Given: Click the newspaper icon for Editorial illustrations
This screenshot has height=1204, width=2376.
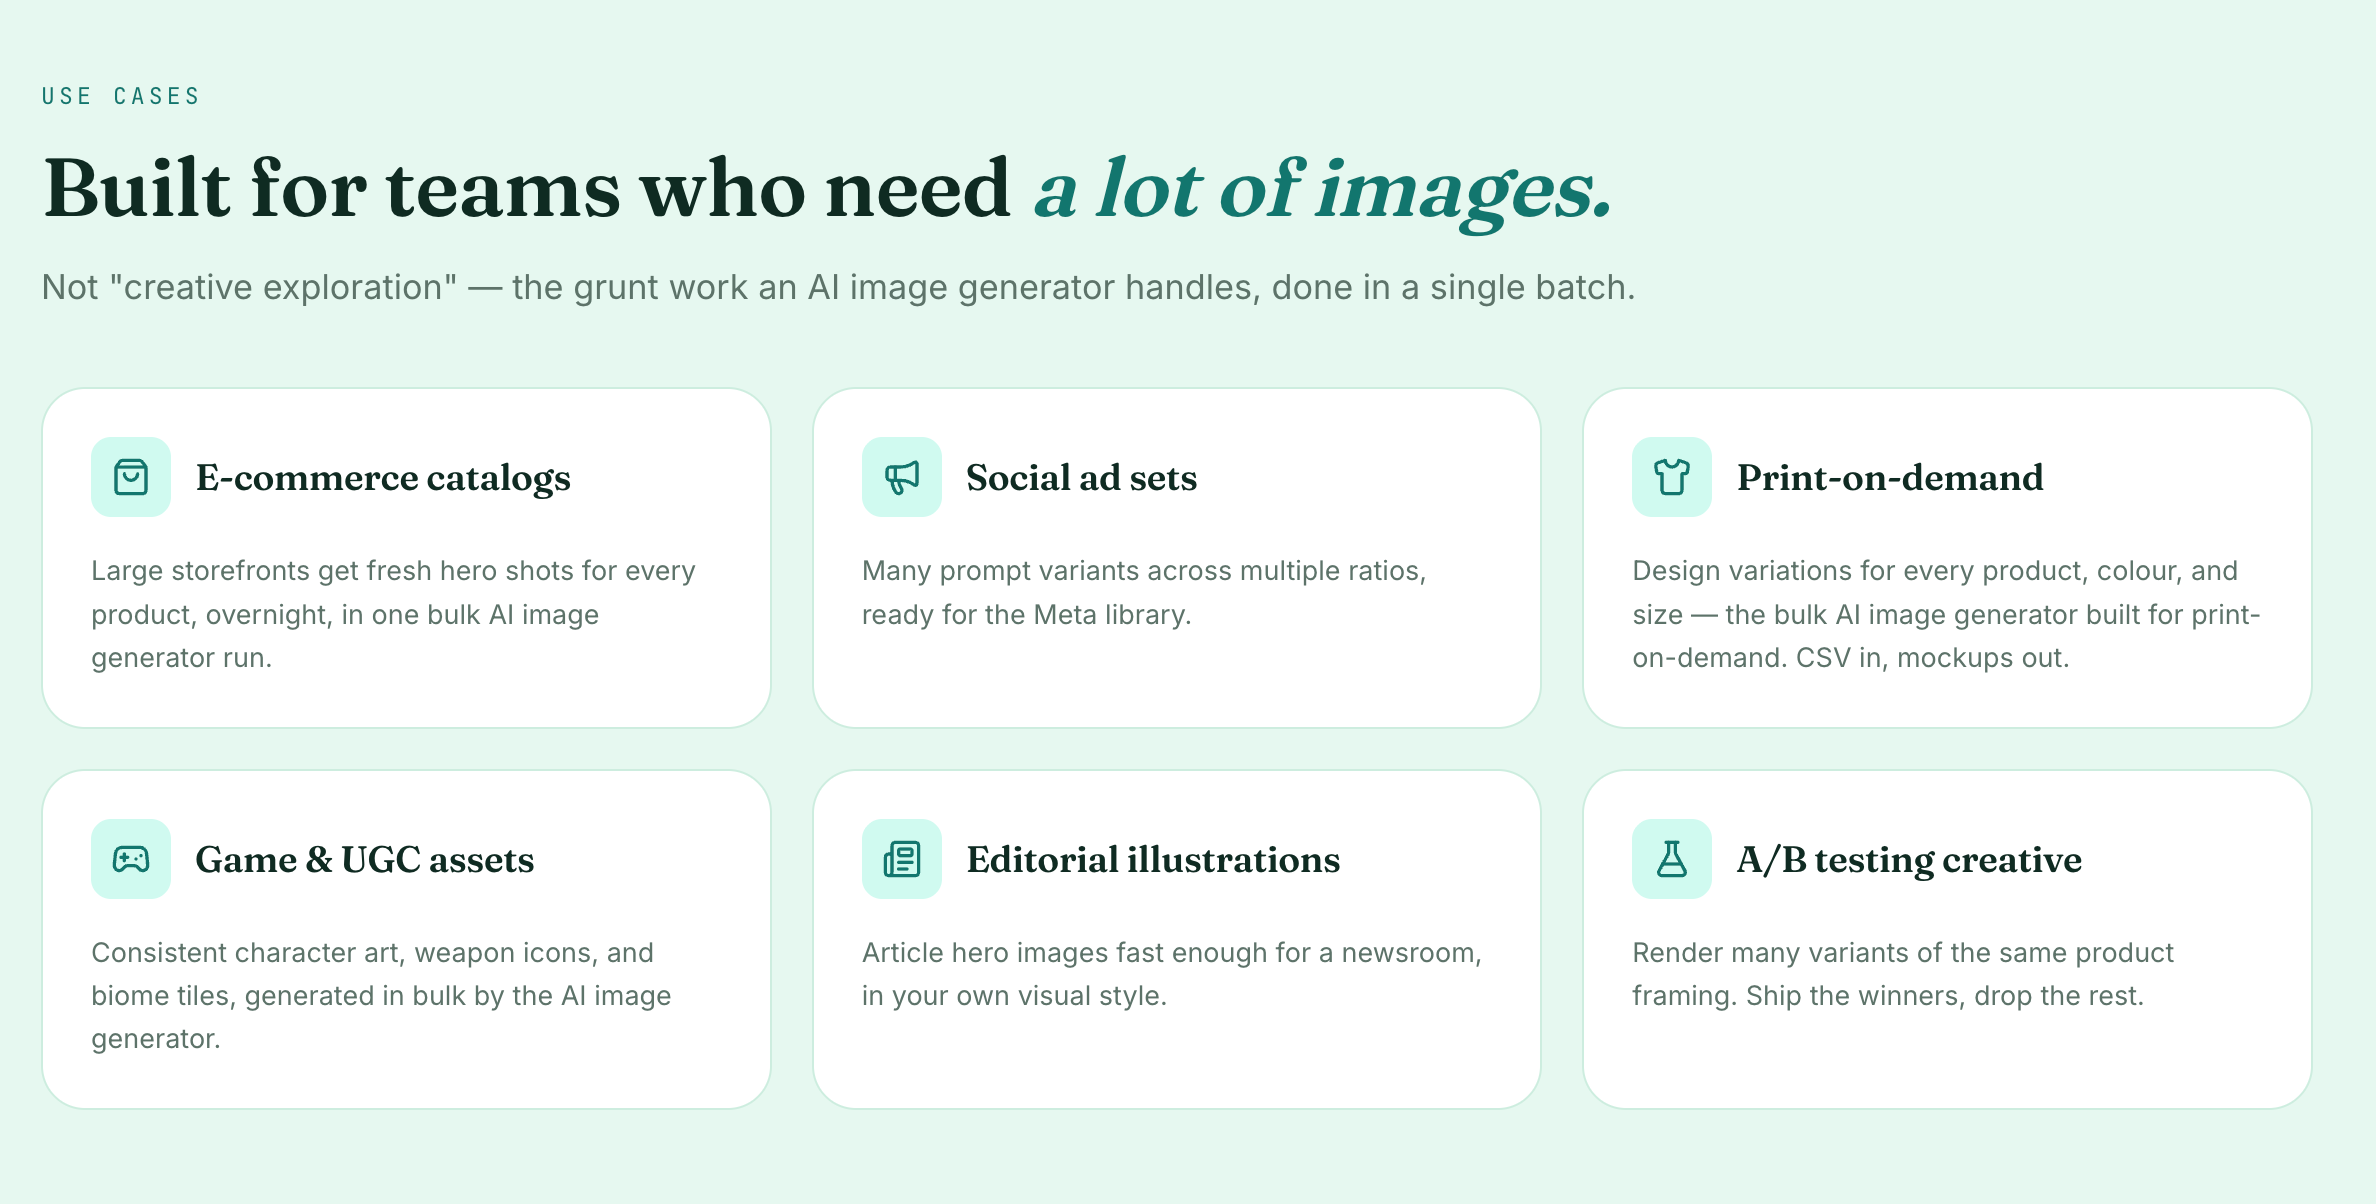Looking at the screenshot, I should pyautogui.click(x=902, y=859).
